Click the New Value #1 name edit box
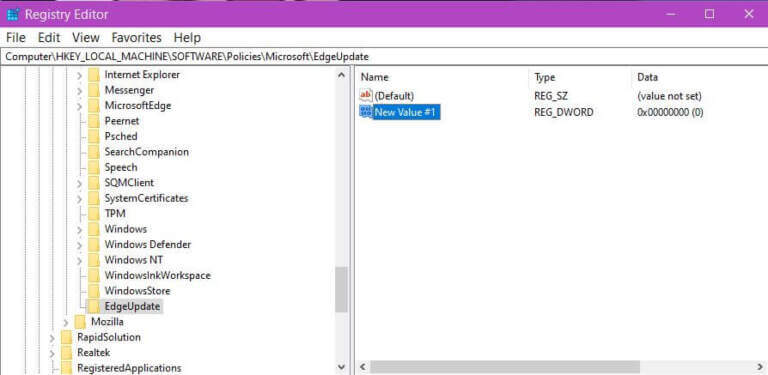The height and width of the screenshot is (375, 768). [407, 113]
